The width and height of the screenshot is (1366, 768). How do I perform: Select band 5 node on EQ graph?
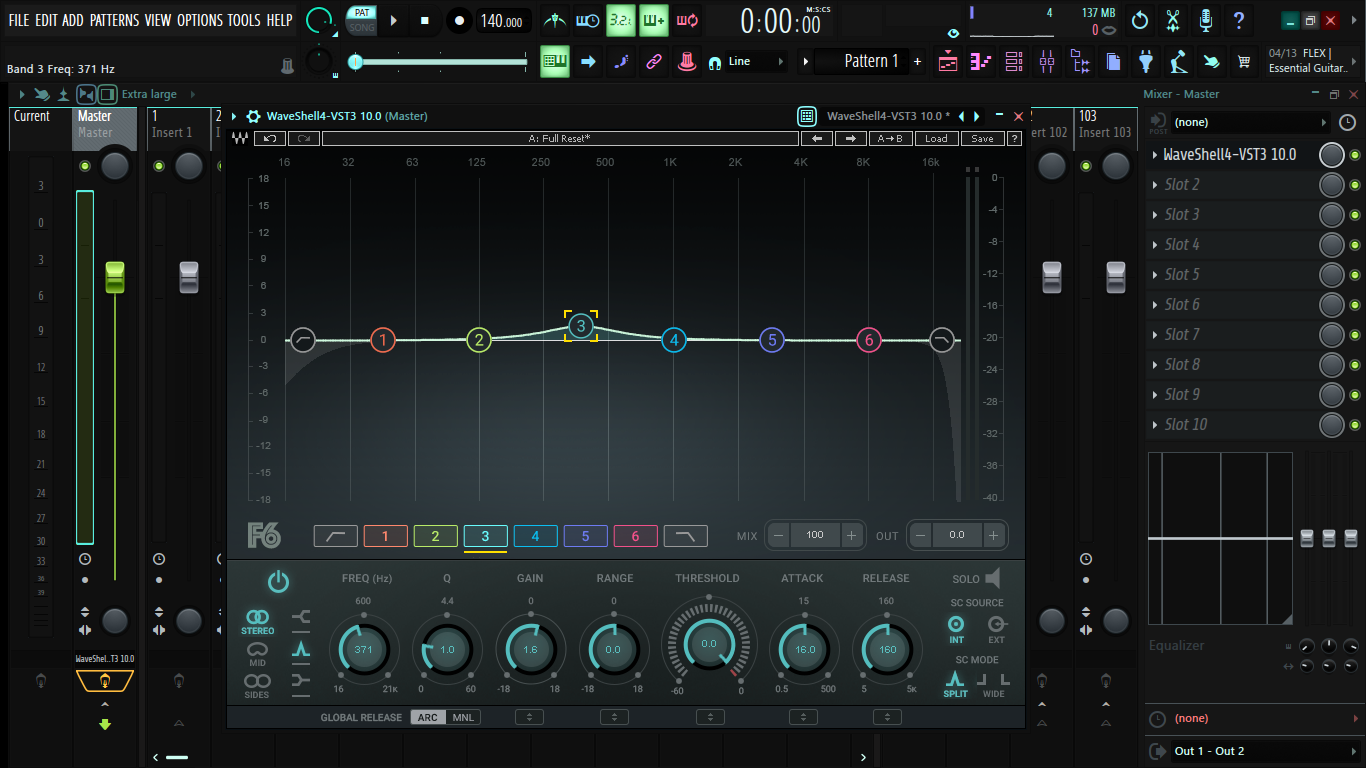tap(771, 340)
